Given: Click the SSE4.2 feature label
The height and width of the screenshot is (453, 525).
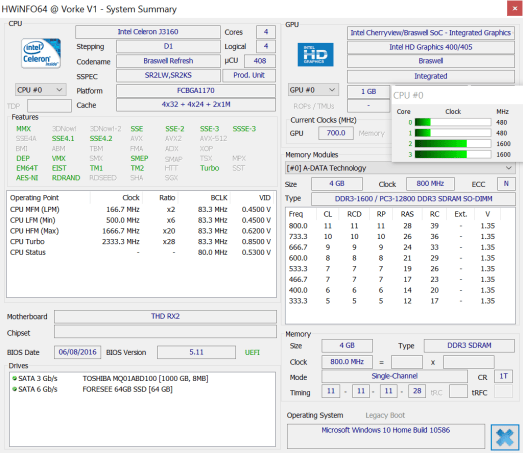Looking at the screenshot, I should point(100,139).
